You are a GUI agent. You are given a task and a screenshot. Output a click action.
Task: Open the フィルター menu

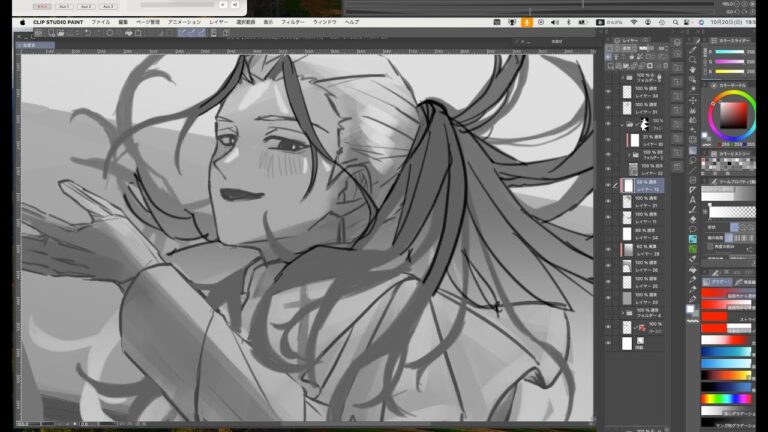[292, 22]
